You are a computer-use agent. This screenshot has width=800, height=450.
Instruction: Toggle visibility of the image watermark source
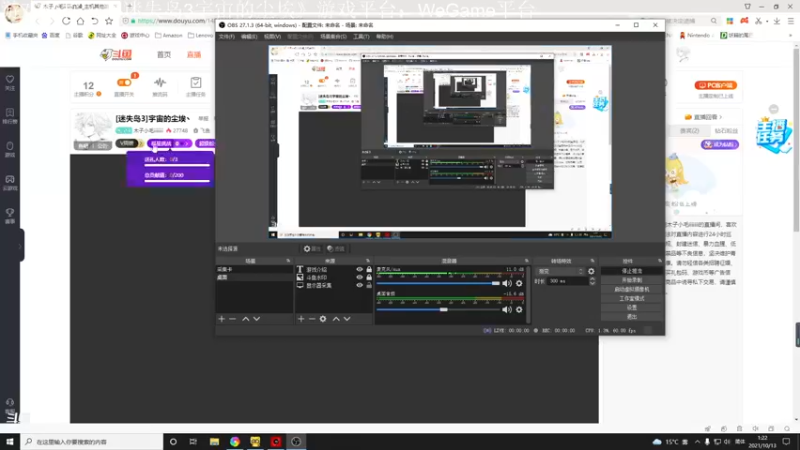(359, 278)
